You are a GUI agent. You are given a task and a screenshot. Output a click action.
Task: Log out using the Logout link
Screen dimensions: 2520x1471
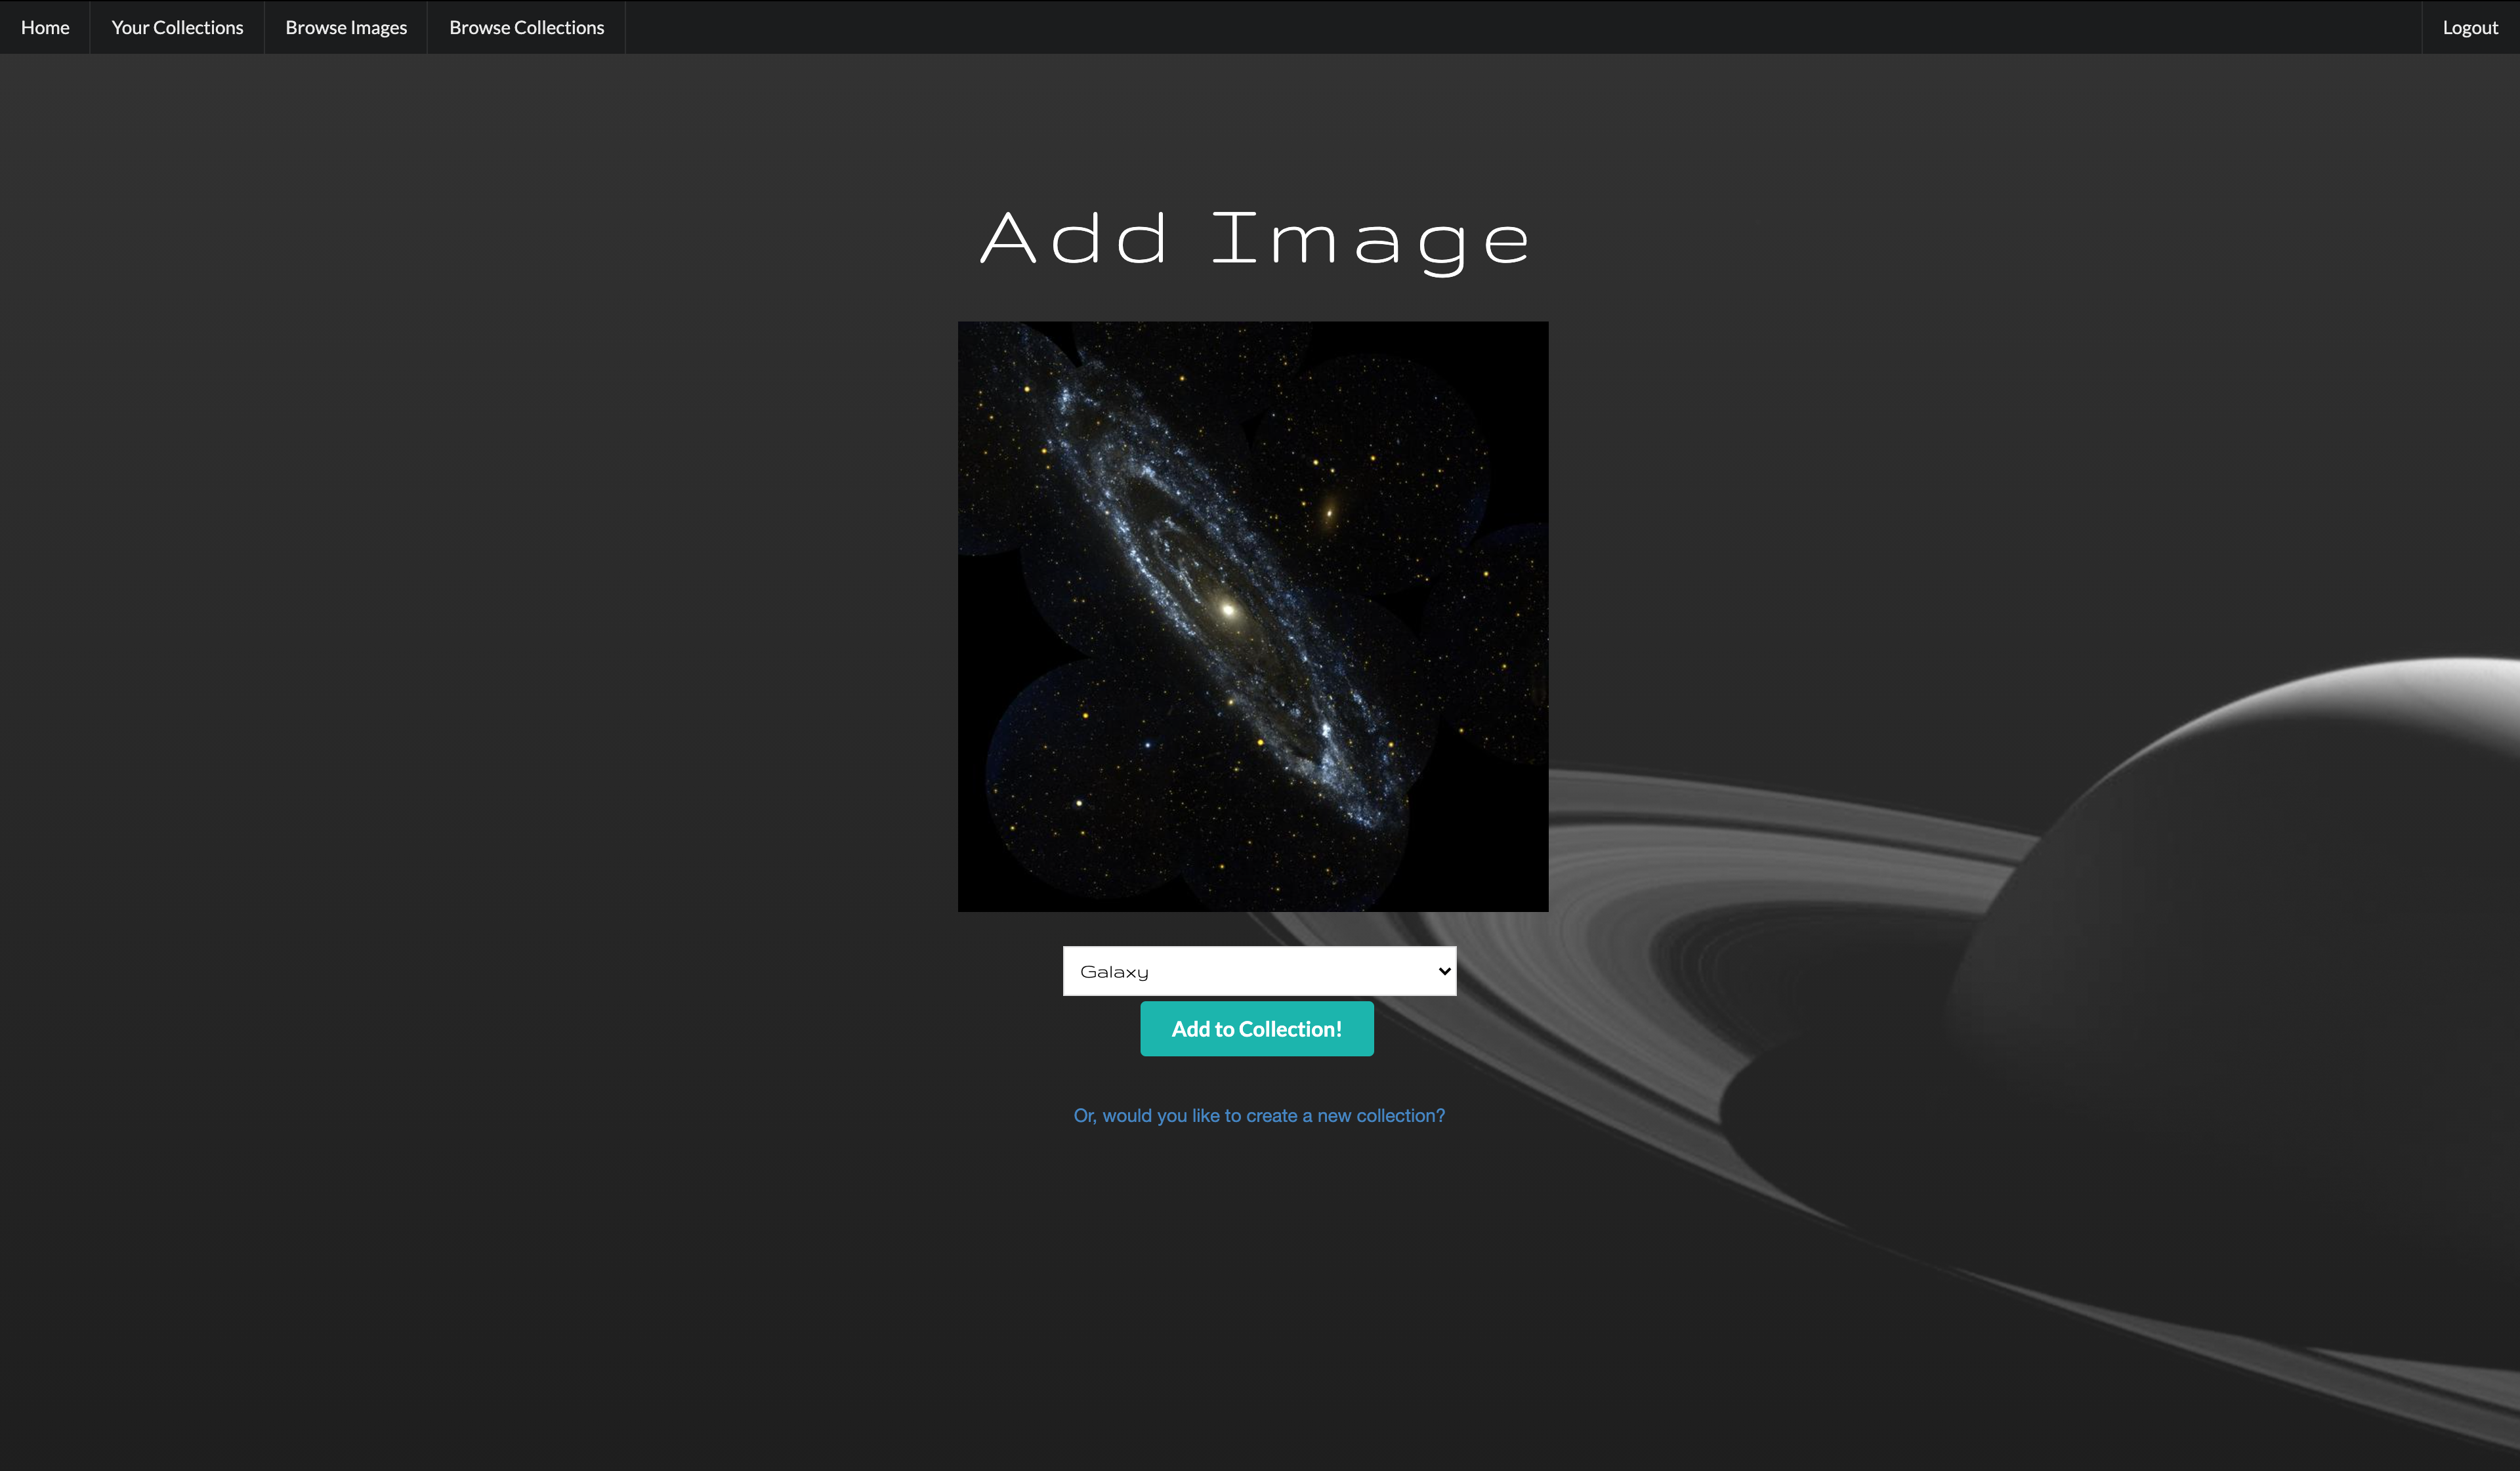[x=2469, y=27]
